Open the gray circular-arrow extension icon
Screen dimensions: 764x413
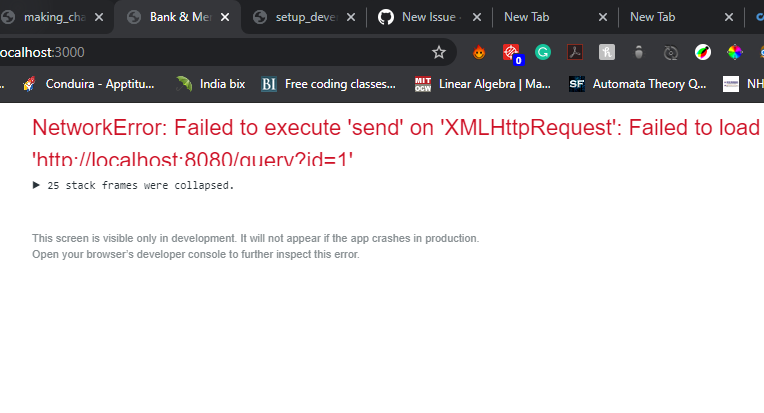tap(671, 52)
